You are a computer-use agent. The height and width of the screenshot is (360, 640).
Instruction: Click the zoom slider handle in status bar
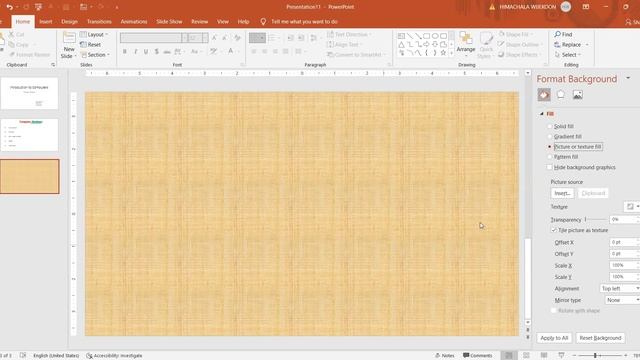click(595, 356)
